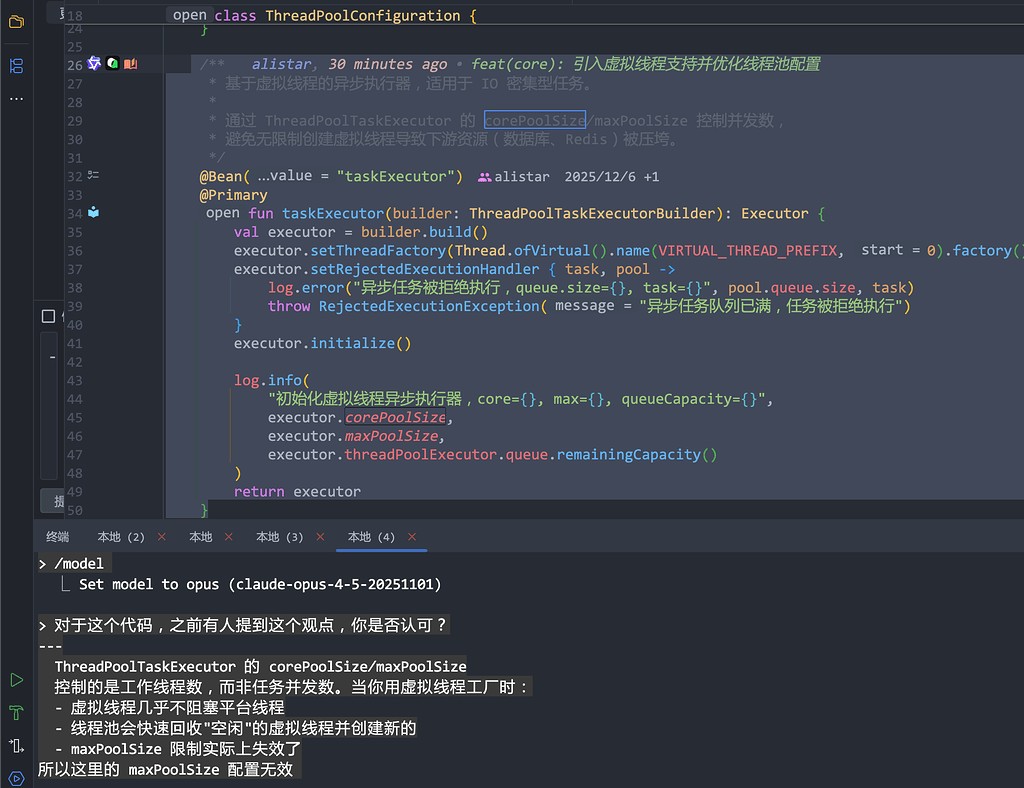1024x788 pixels.
Task: Select the 本地 (4) terminal tab
Action: coord(371,537)
